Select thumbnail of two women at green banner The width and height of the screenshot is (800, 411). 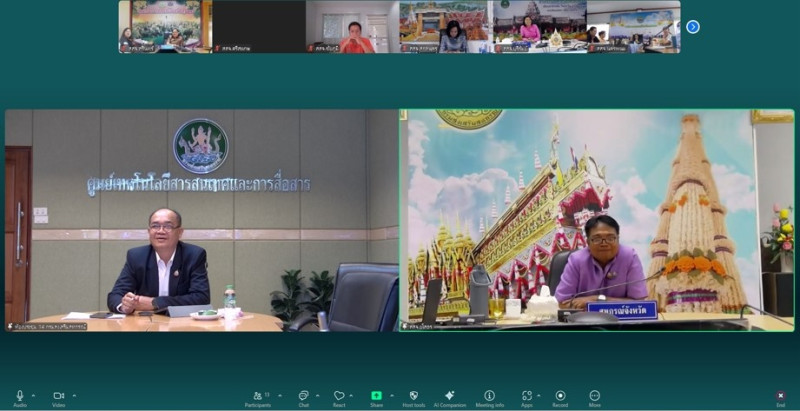pyautogui.click(x=165, y=27)
